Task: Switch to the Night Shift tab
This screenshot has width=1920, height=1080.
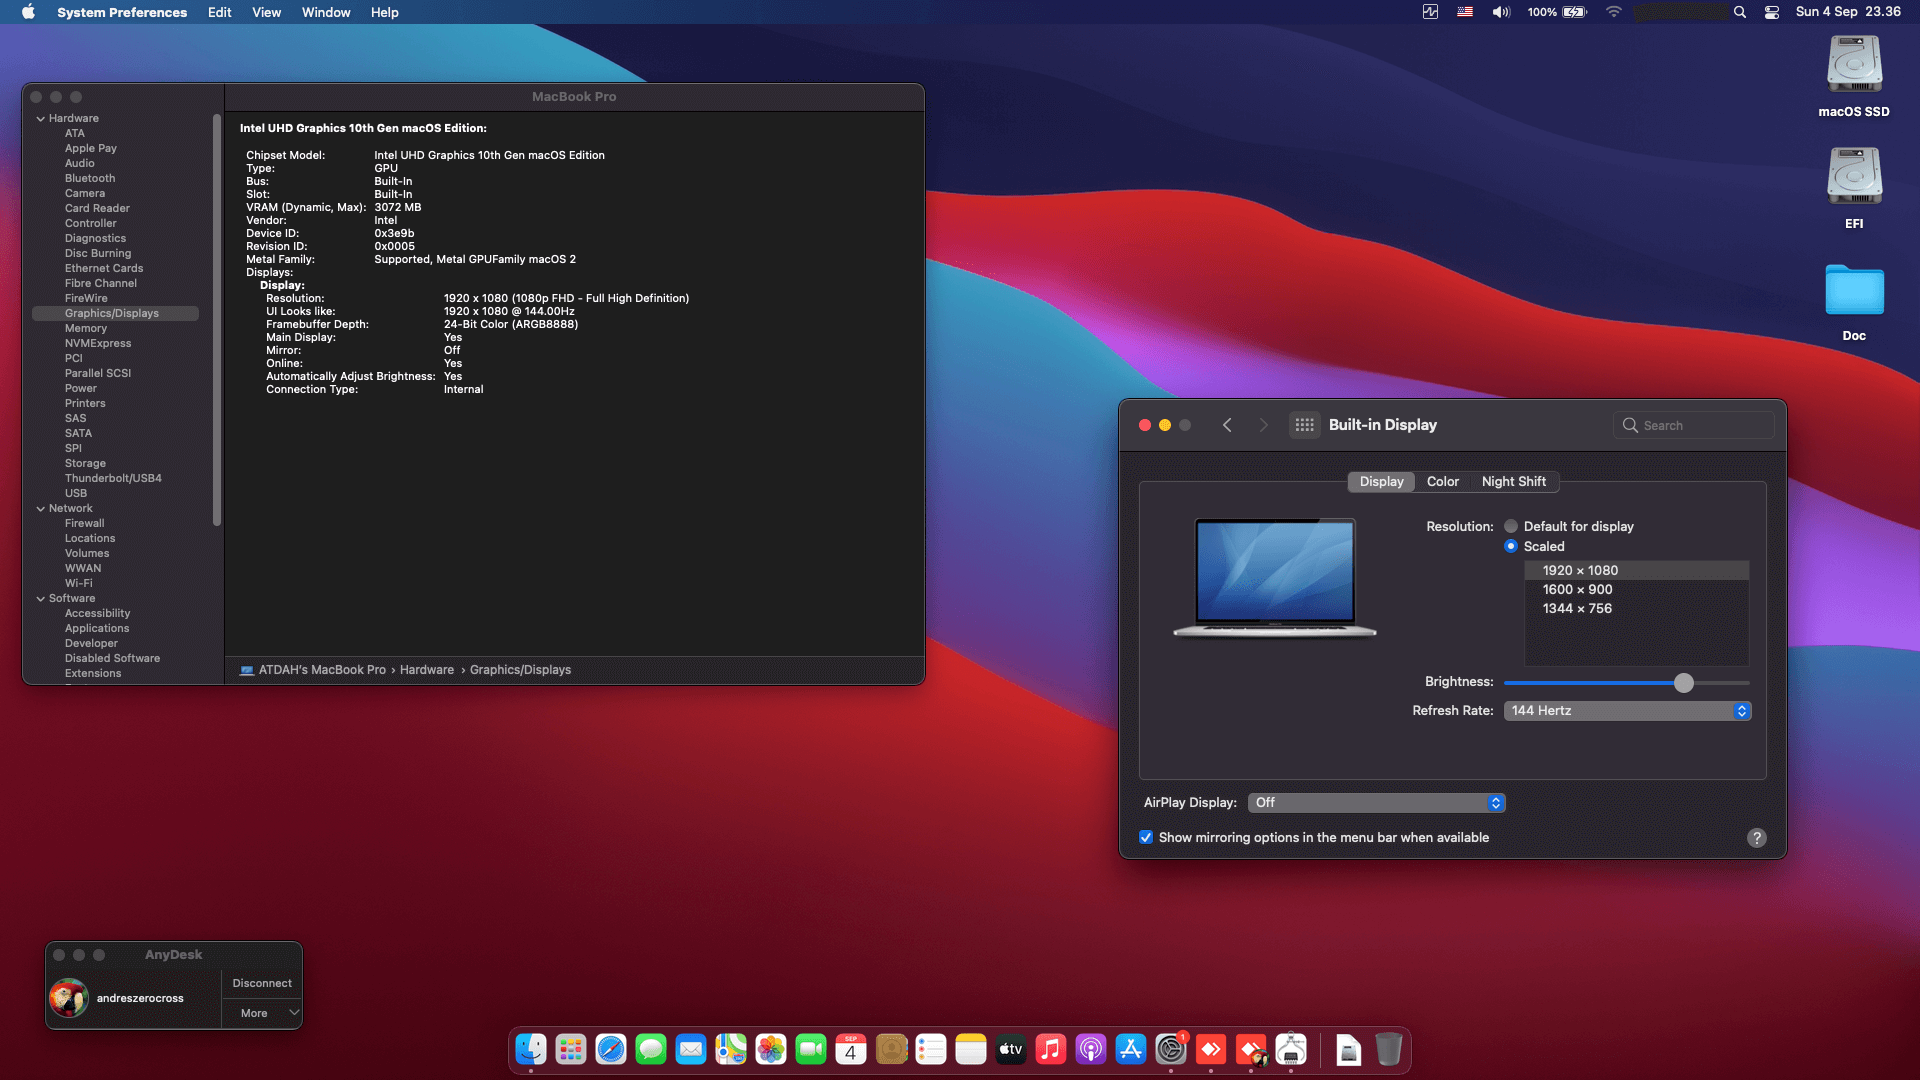Action: point(1513,481)
